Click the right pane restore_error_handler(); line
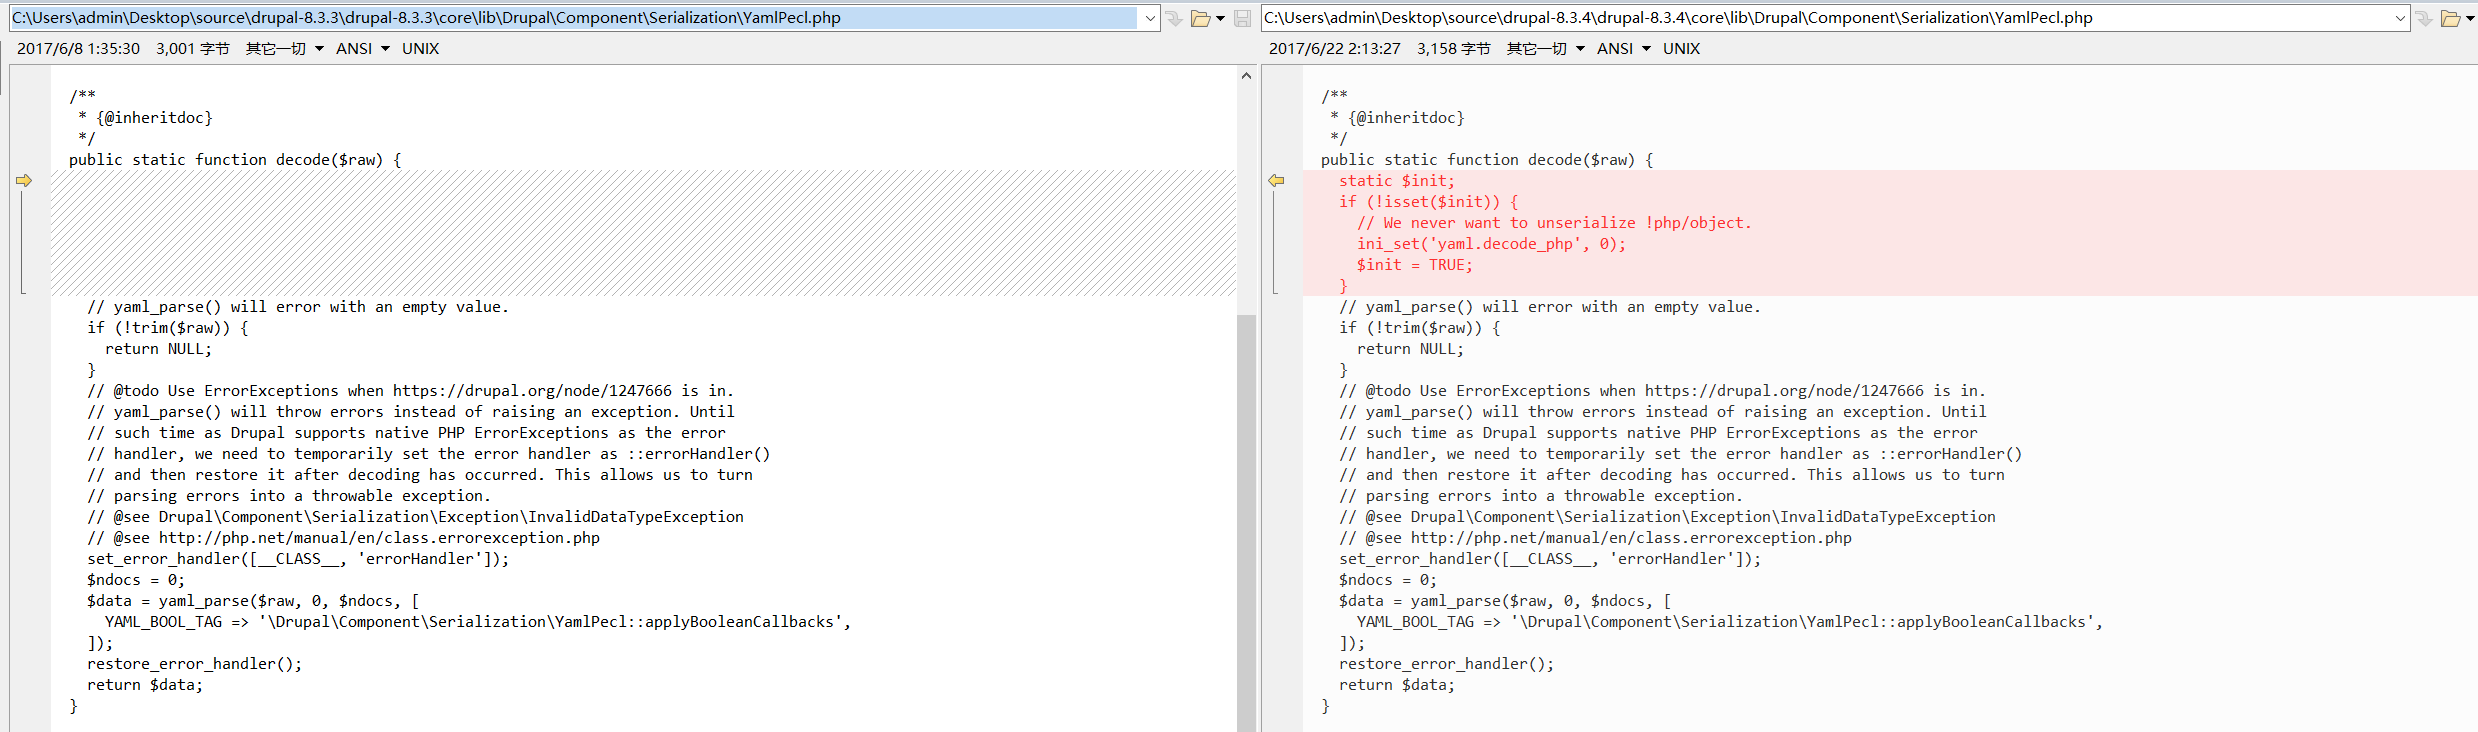 tap(1447, 664)
